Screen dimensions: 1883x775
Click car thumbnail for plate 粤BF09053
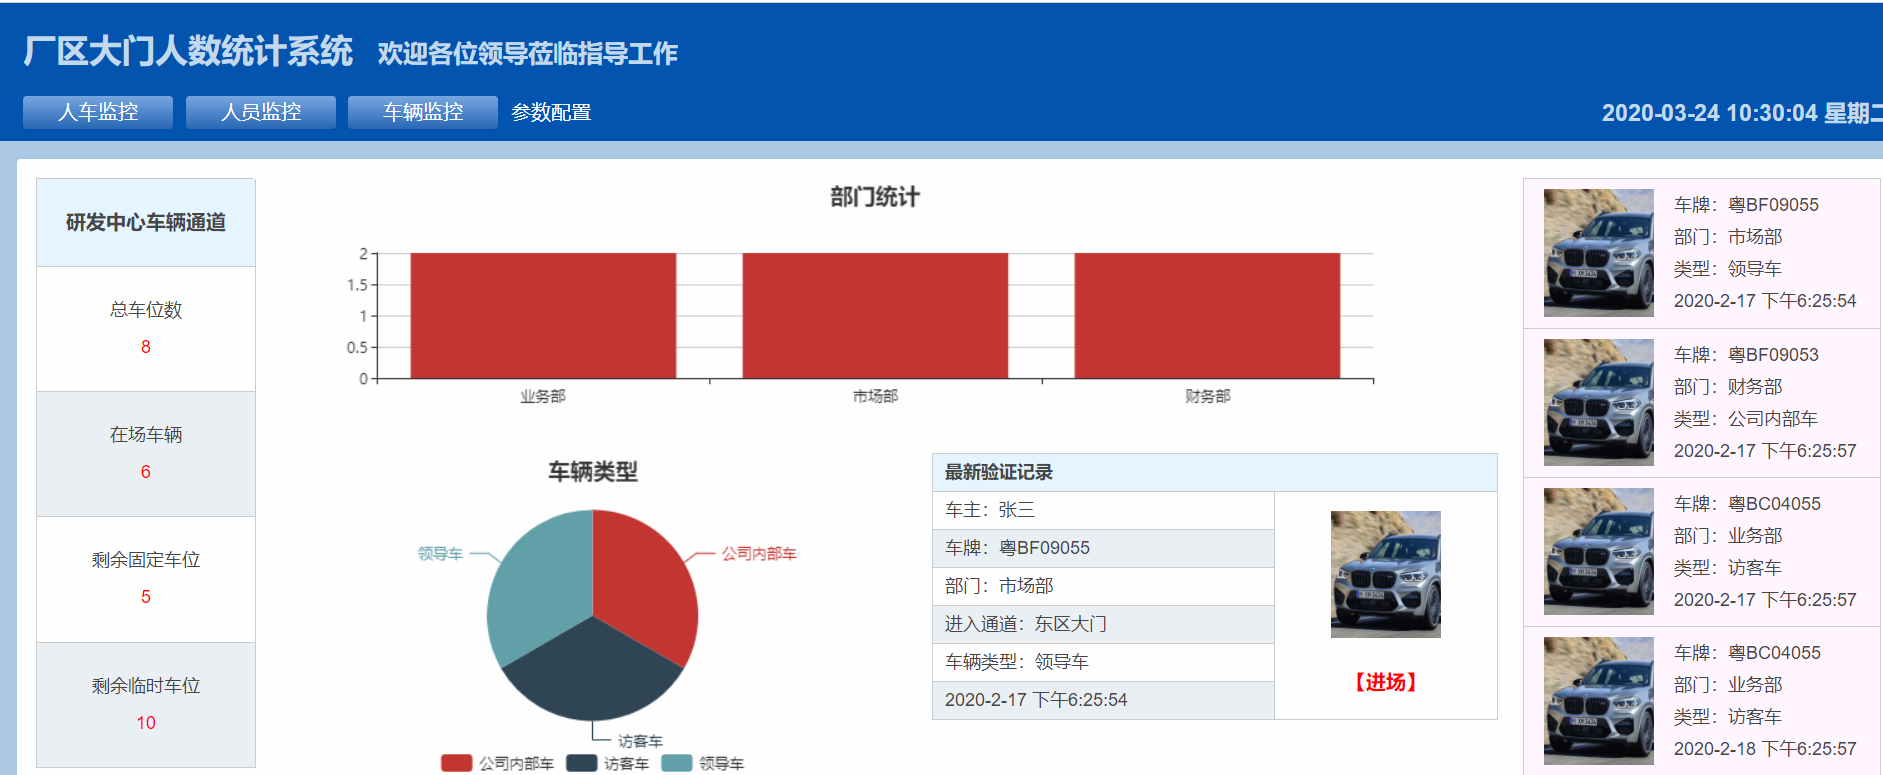click(x=1598, y=402)
